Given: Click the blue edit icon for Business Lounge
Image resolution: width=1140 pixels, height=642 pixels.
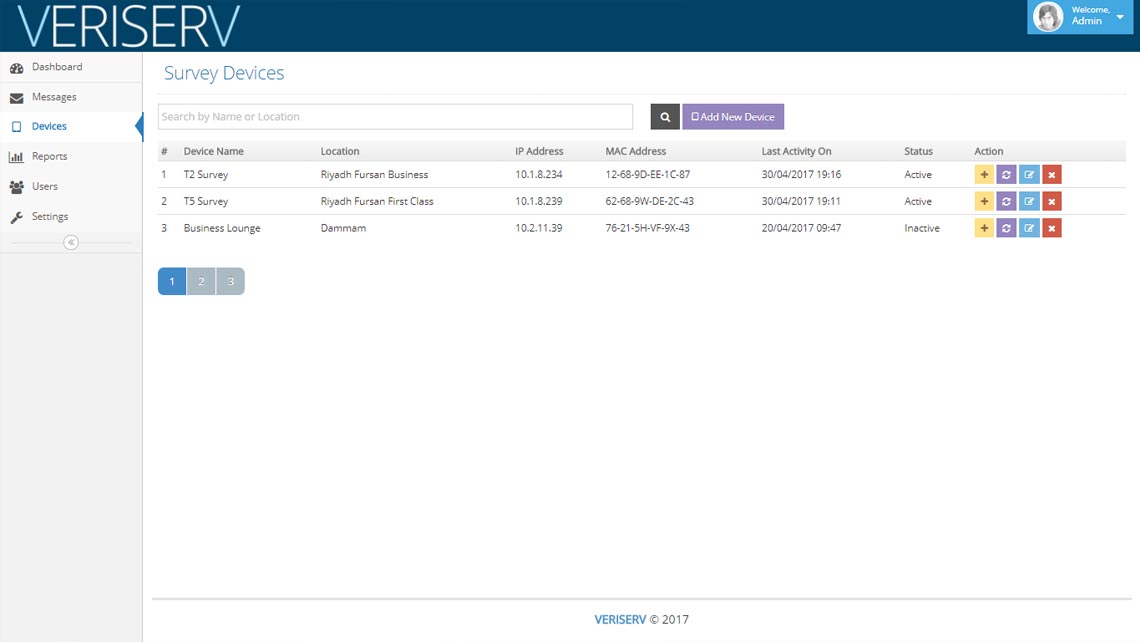Looking at the screenshot, I should pyautogui.click(x=1029, y=229).
